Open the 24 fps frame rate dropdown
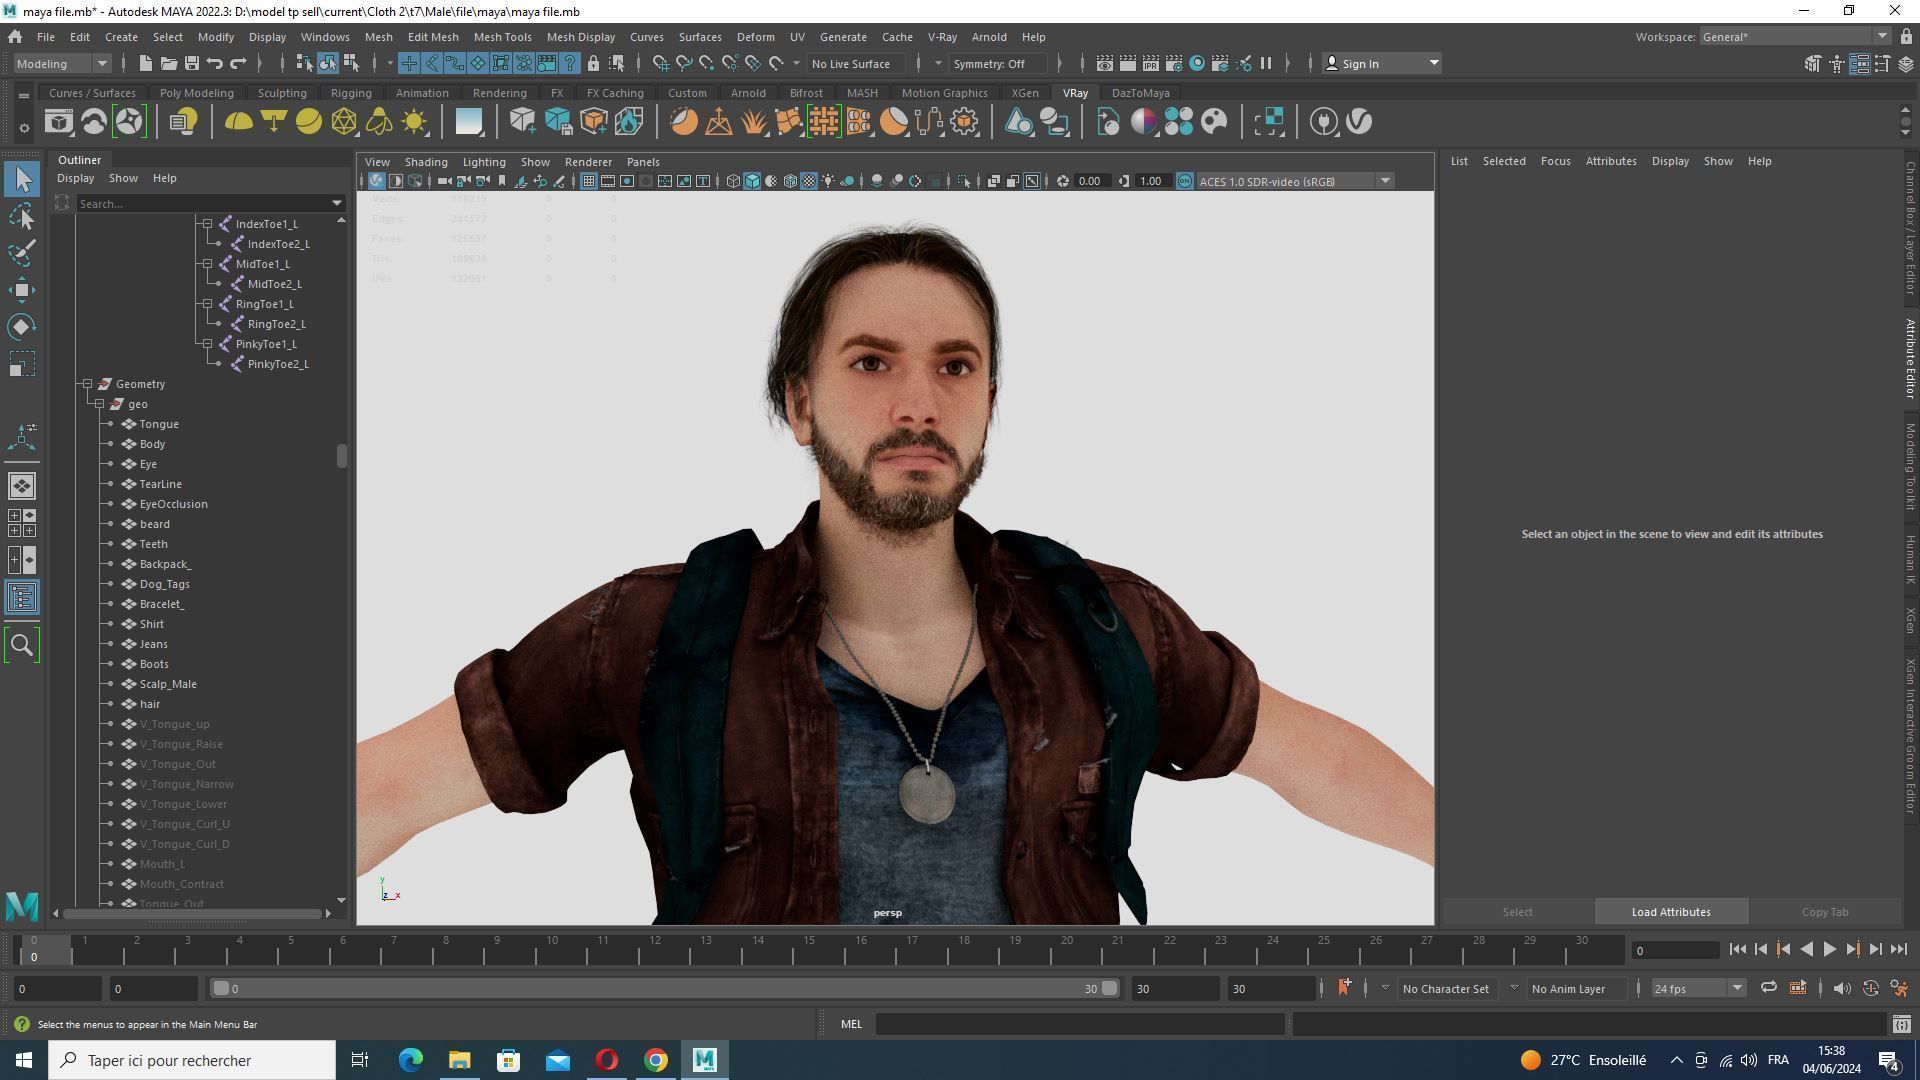This screenshot has height=1080, width=1920. pyautogui.click(x=1697, y=988)
